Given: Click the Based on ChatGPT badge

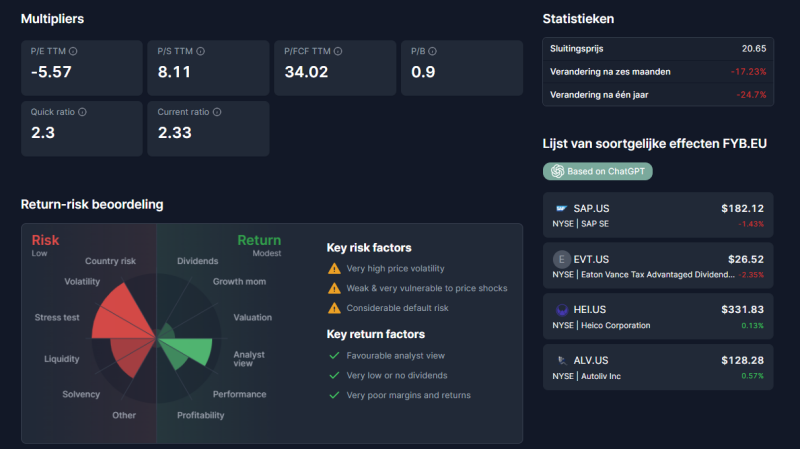Looking at the screenshot, I should (x=597, y=171).
